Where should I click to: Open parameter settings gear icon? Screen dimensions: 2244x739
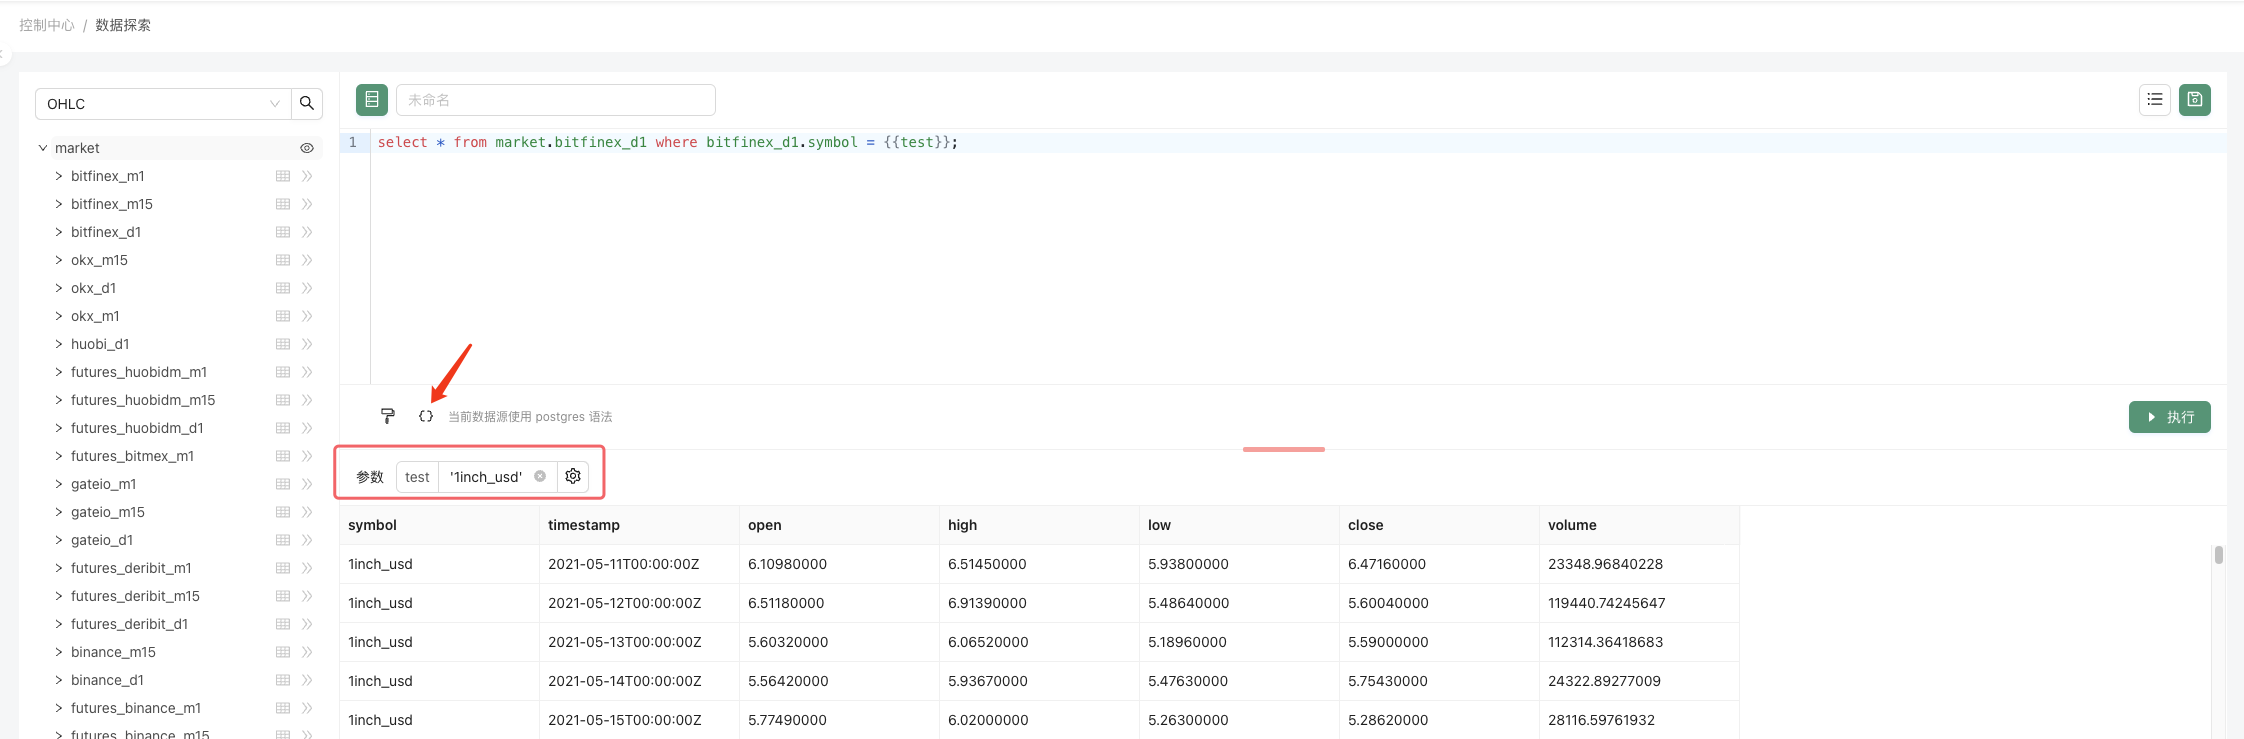[573, 477]
